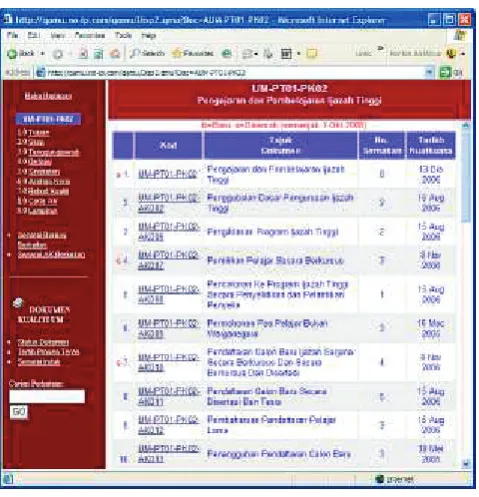Screen dimensions: 479x497
Task: Expand the Address bar dropdown list
Action: click(430, 72)
